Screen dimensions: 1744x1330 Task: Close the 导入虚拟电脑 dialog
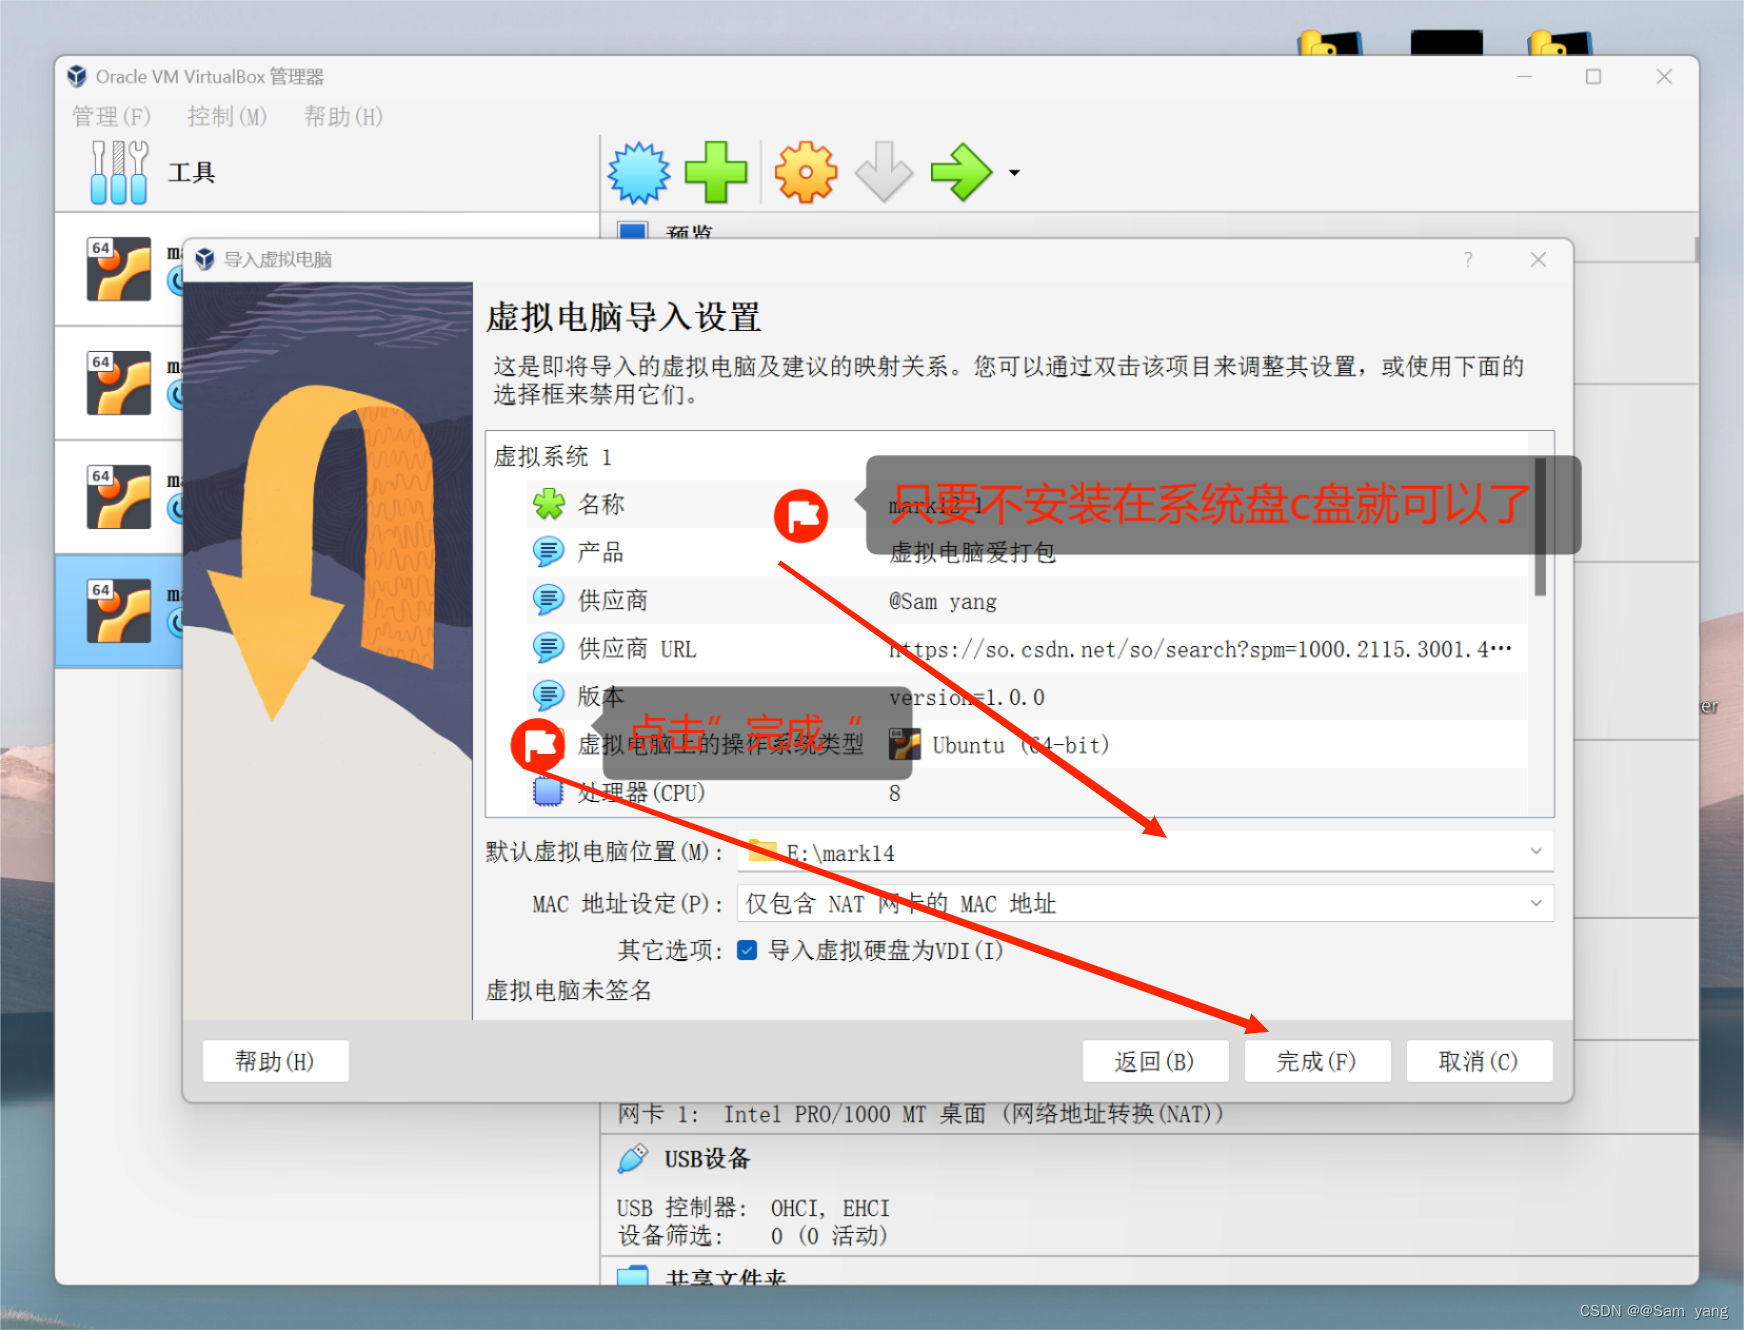point(1538,260)
